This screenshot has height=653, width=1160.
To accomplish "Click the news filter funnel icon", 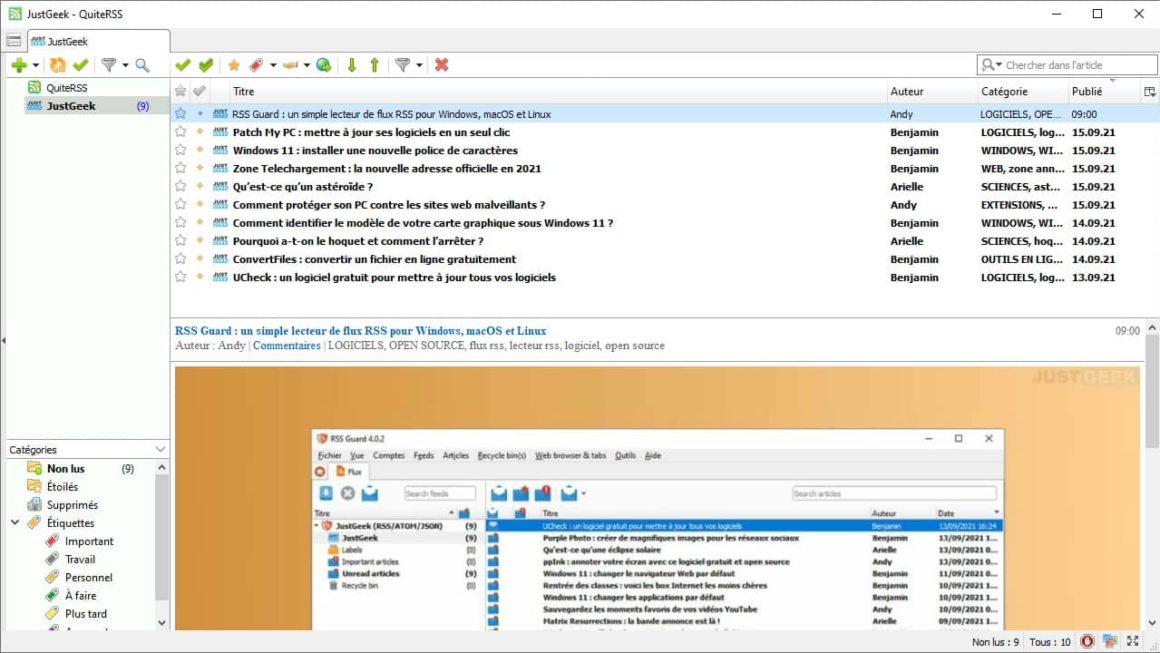I will [x=402, y=65].
